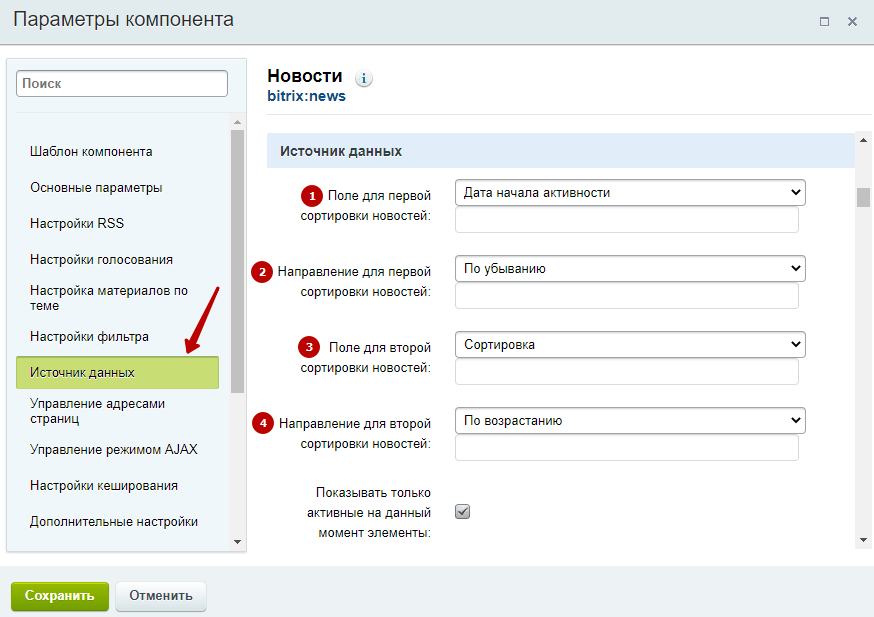Open the По убыванию sort direction dropdown
The height and width of the screenshot is (617, 874).
pos(630,269)
